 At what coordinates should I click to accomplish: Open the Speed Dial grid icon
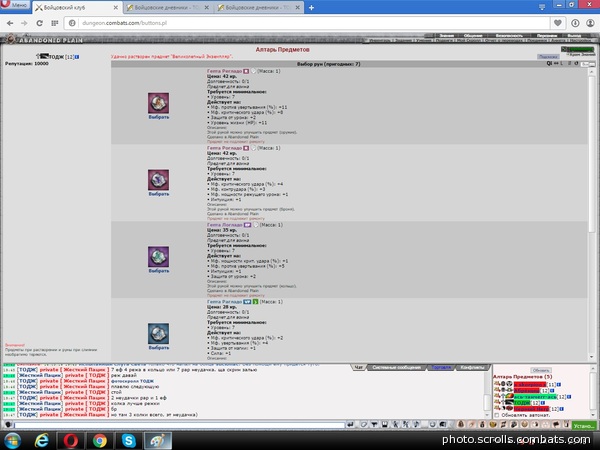point(55,23)
